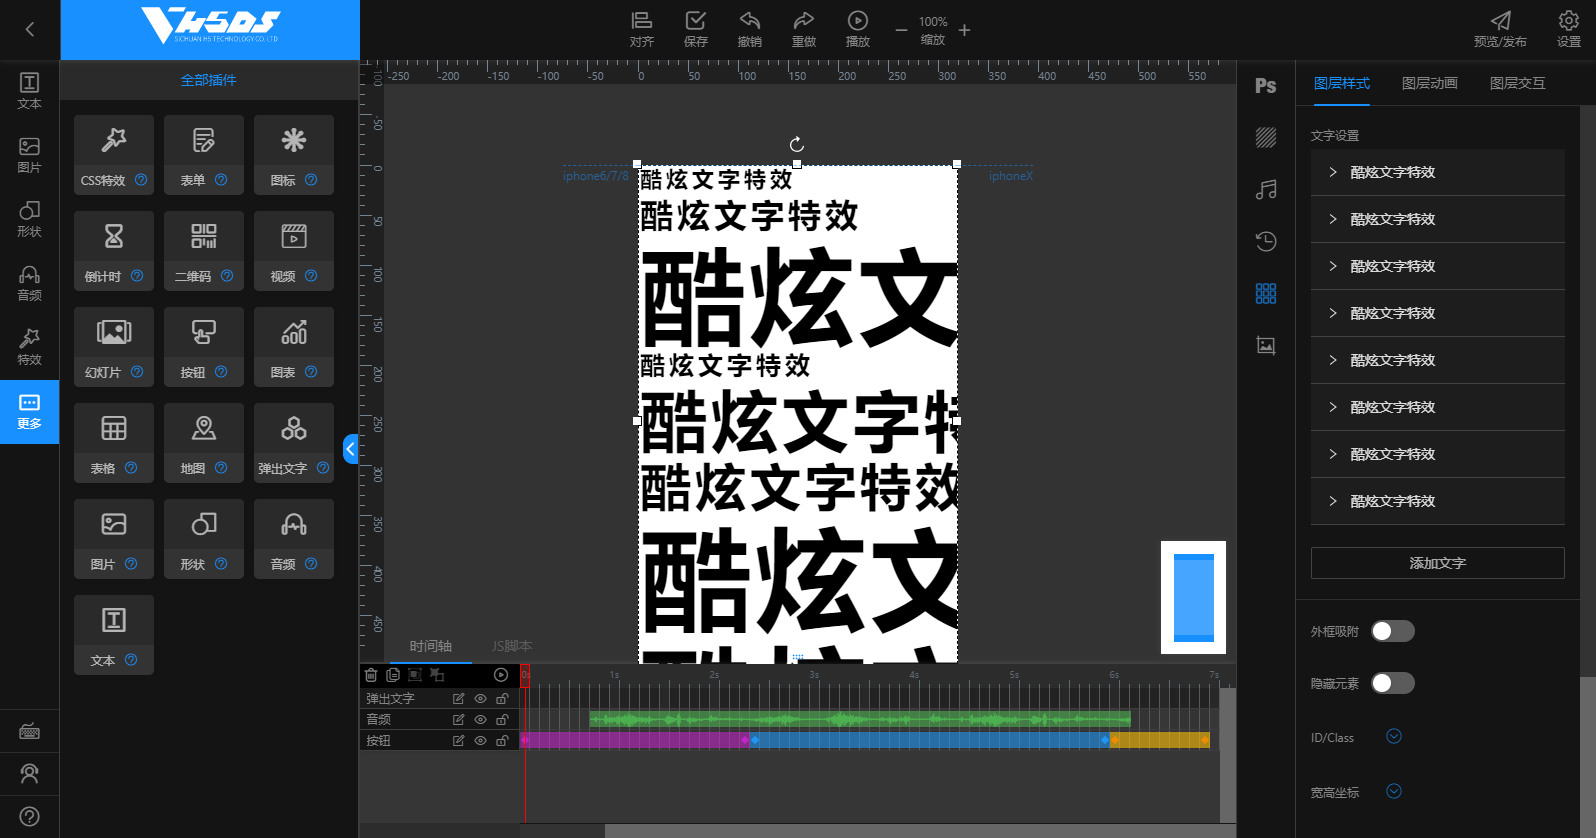Increase zoom with plus button
Screen dimensions: 1596x838
[964, 30]
